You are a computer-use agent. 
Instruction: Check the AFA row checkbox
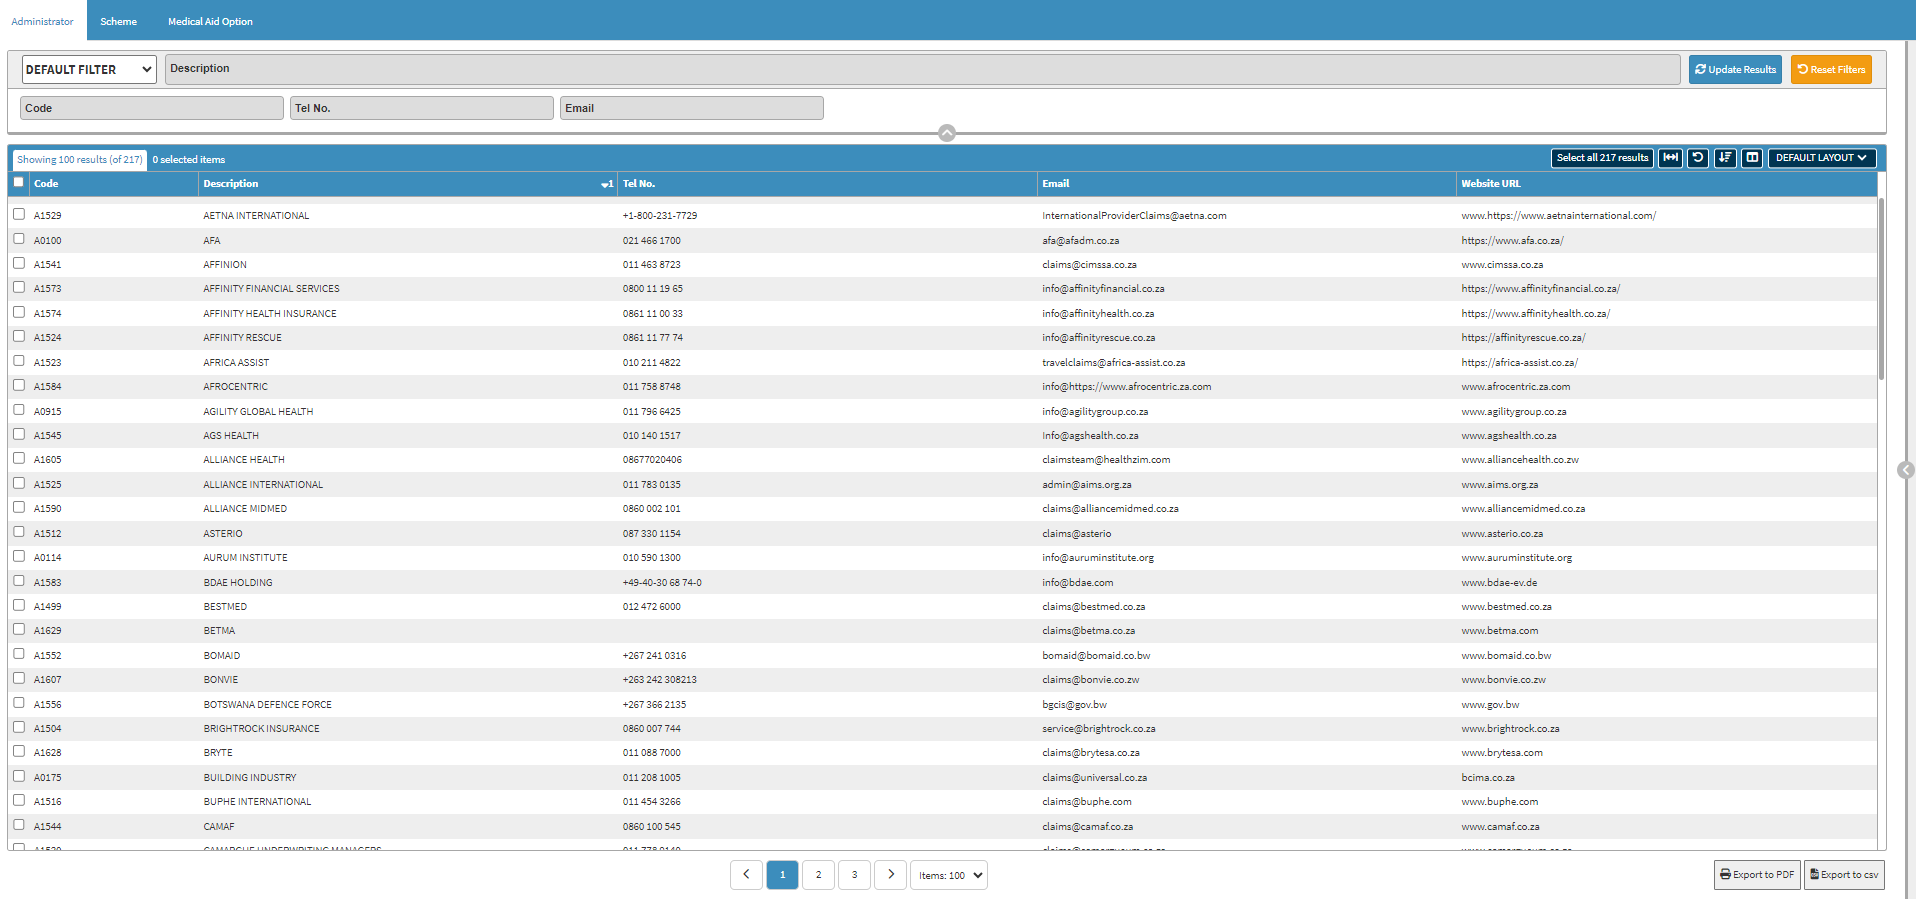(19, 239)
